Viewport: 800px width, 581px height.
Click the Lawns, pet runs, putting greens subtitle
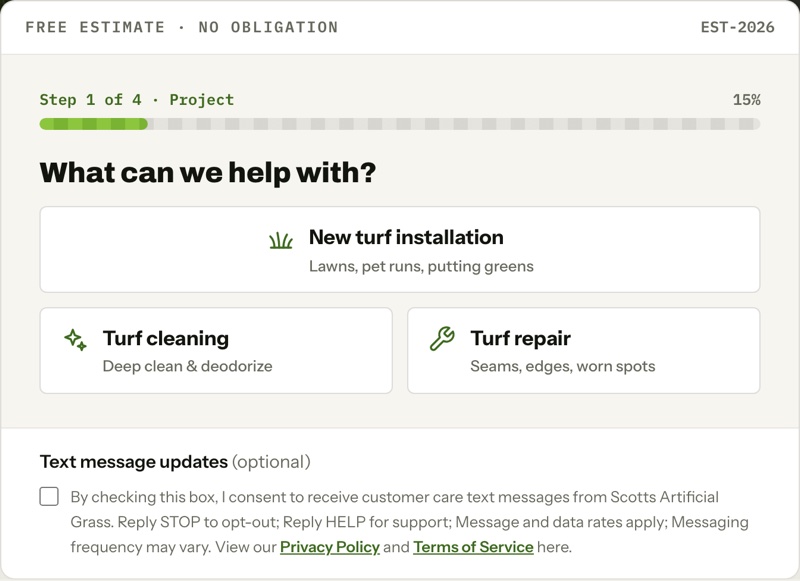pyautogui.click(x=421, y=266)
